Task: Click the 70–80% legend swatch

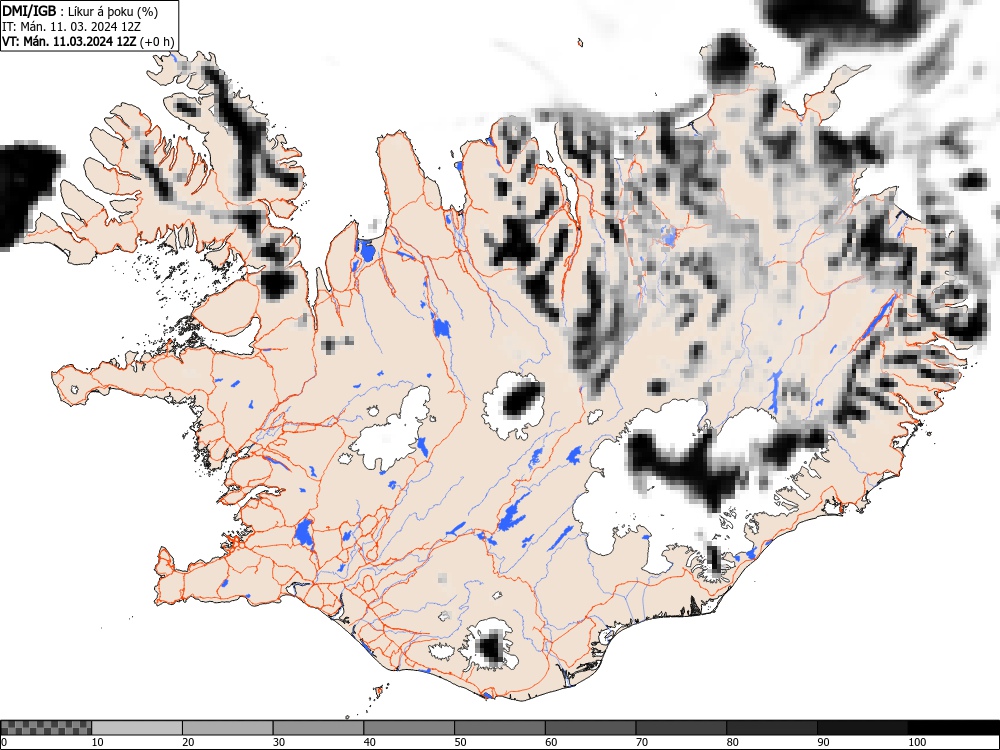Action: tap(681, 728)
